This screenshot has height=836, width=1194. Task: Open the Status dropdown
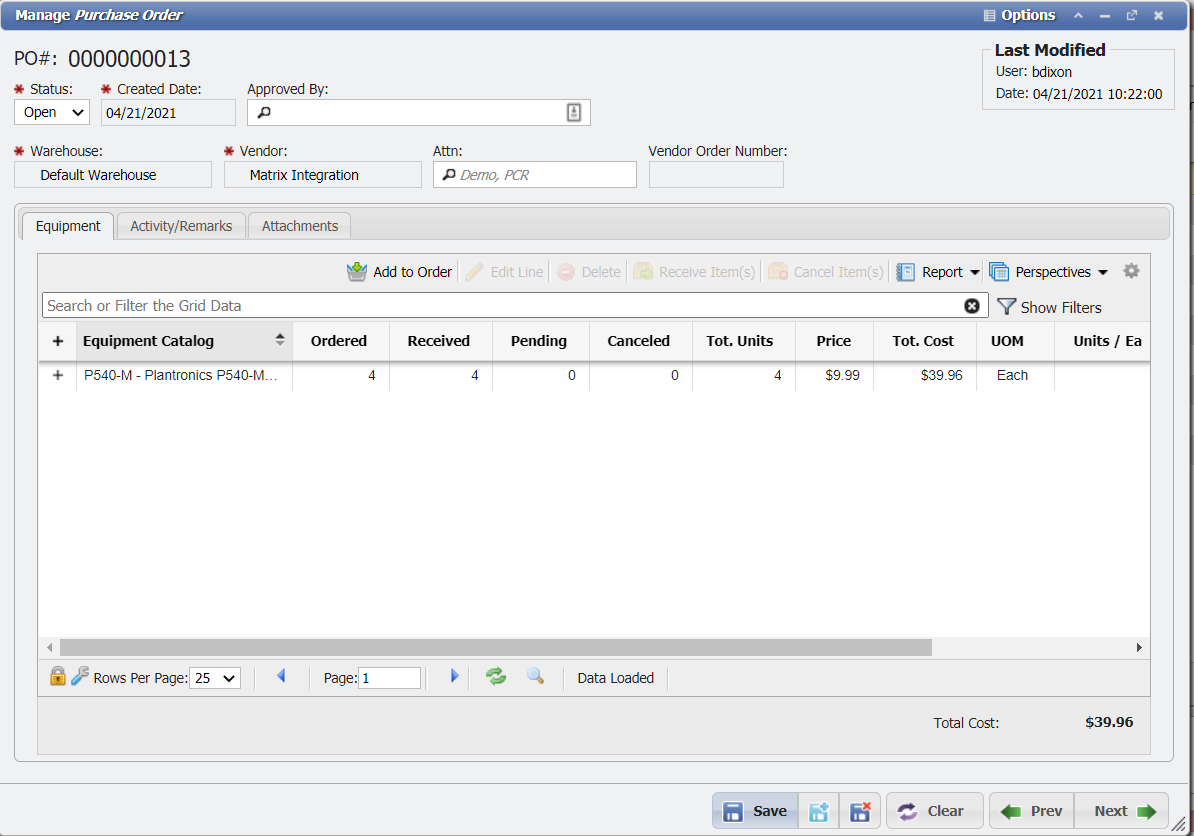pyautogui.click(x=52, y=113)
